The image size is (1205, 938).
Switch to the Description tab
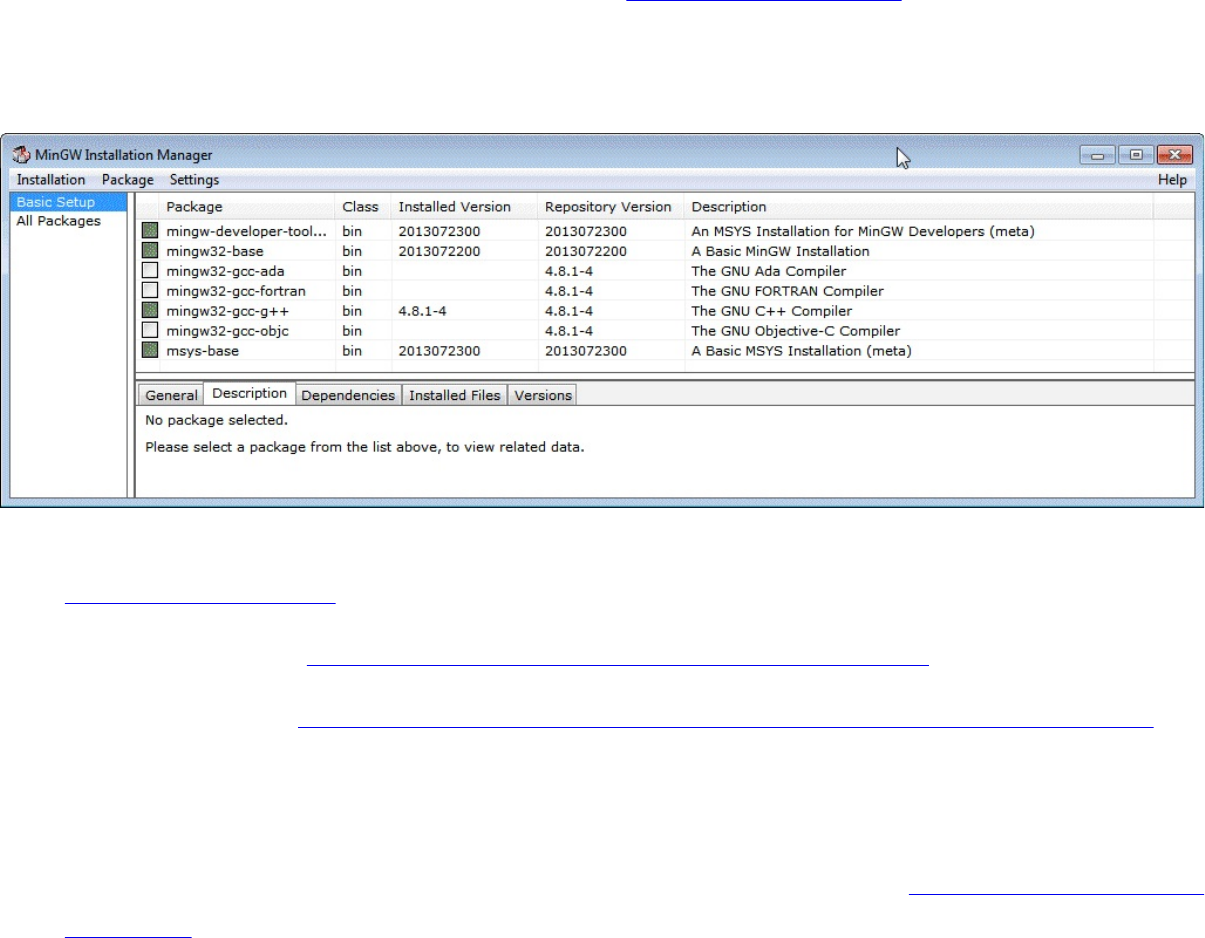(250, 393)
